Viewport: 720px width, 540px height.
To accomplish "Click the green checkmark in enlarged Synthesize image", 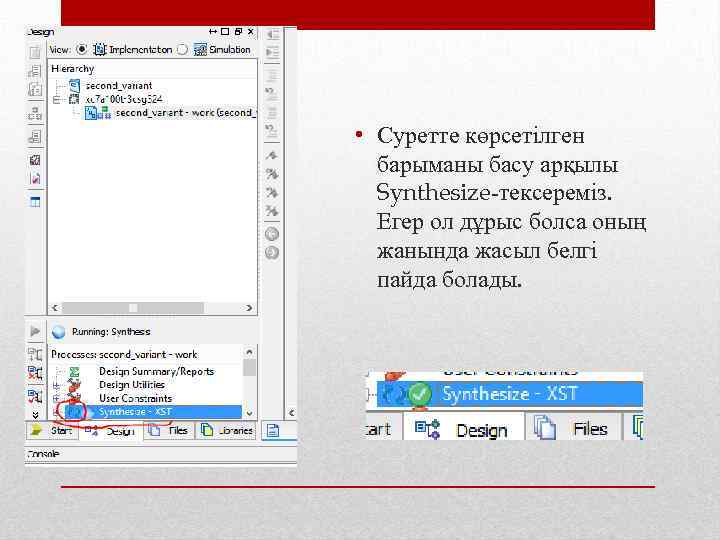I will 419,394.
